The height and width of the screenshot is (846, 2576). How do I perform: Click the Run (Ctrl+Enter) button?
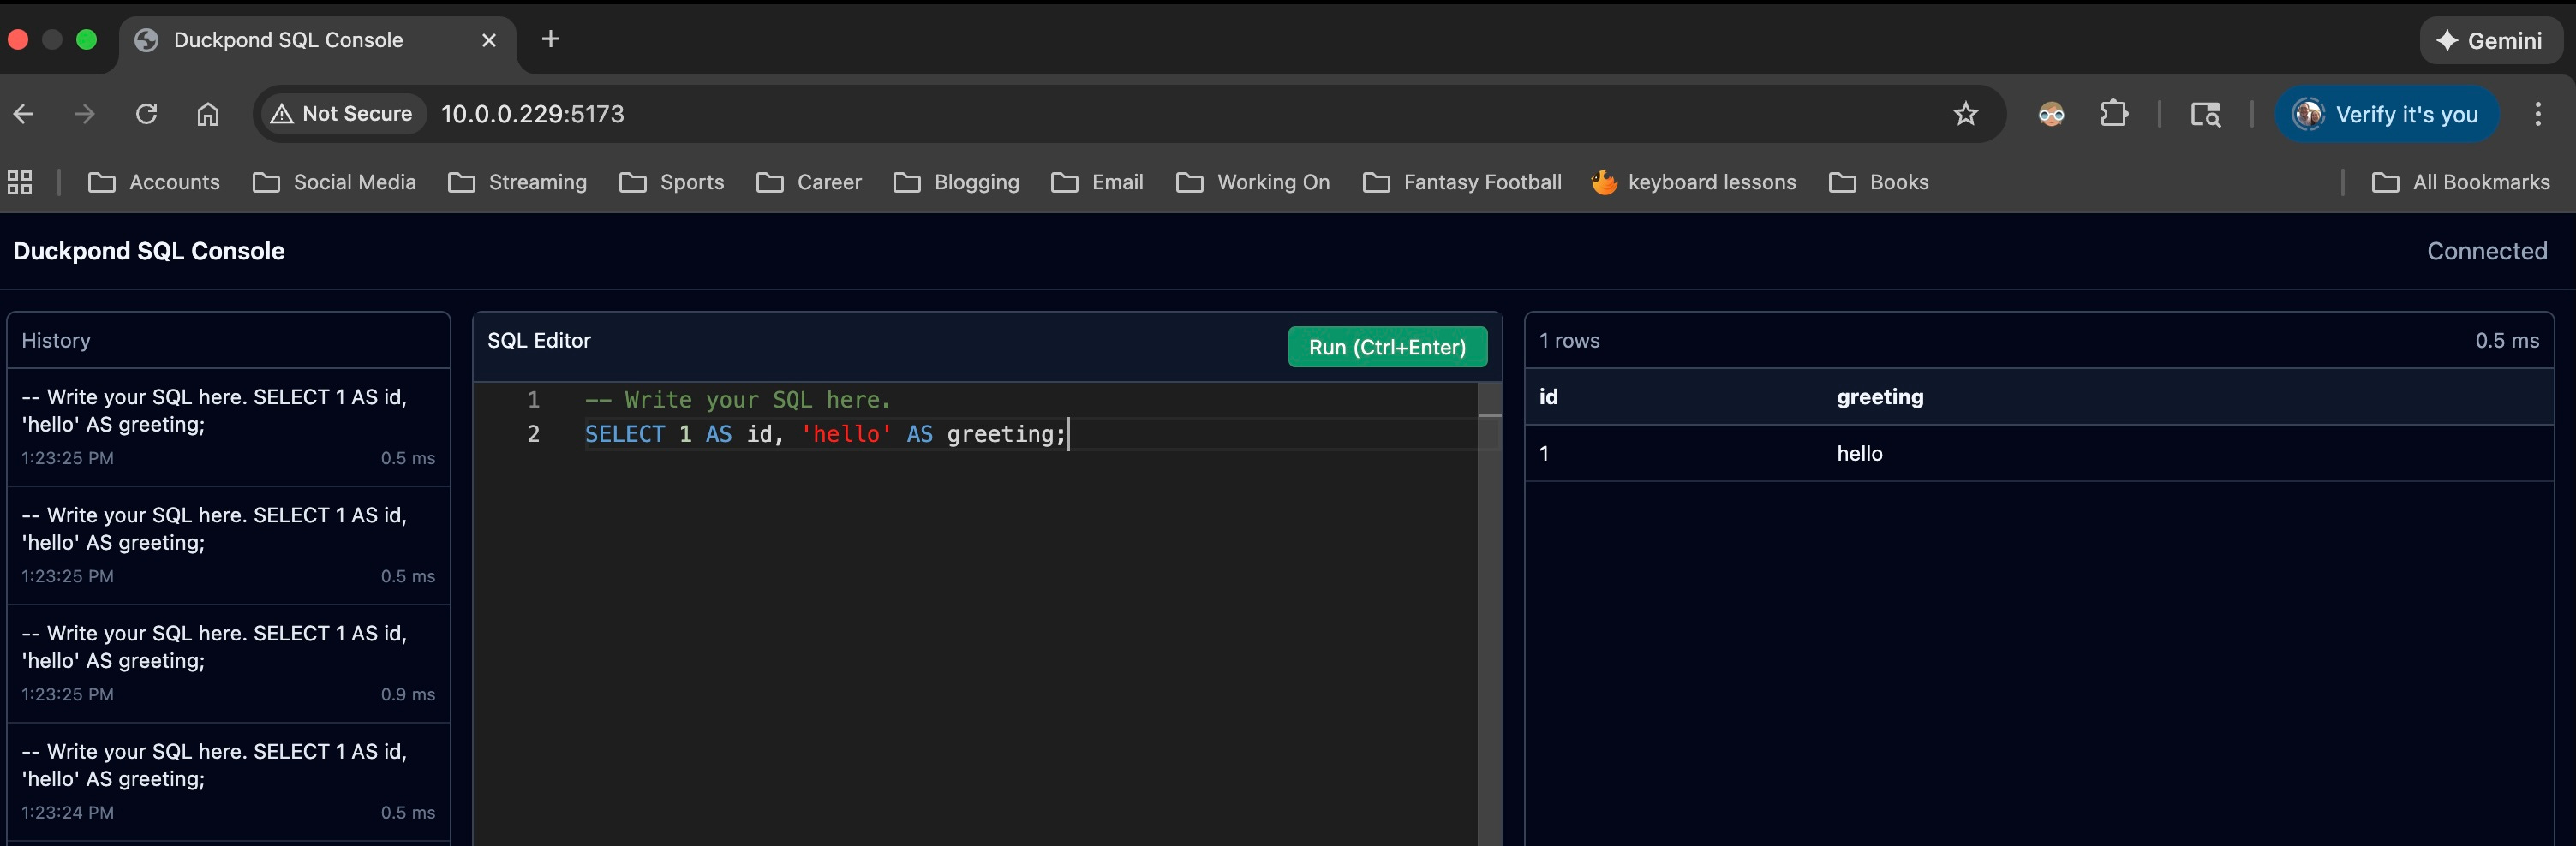(x=1387, y=347)
